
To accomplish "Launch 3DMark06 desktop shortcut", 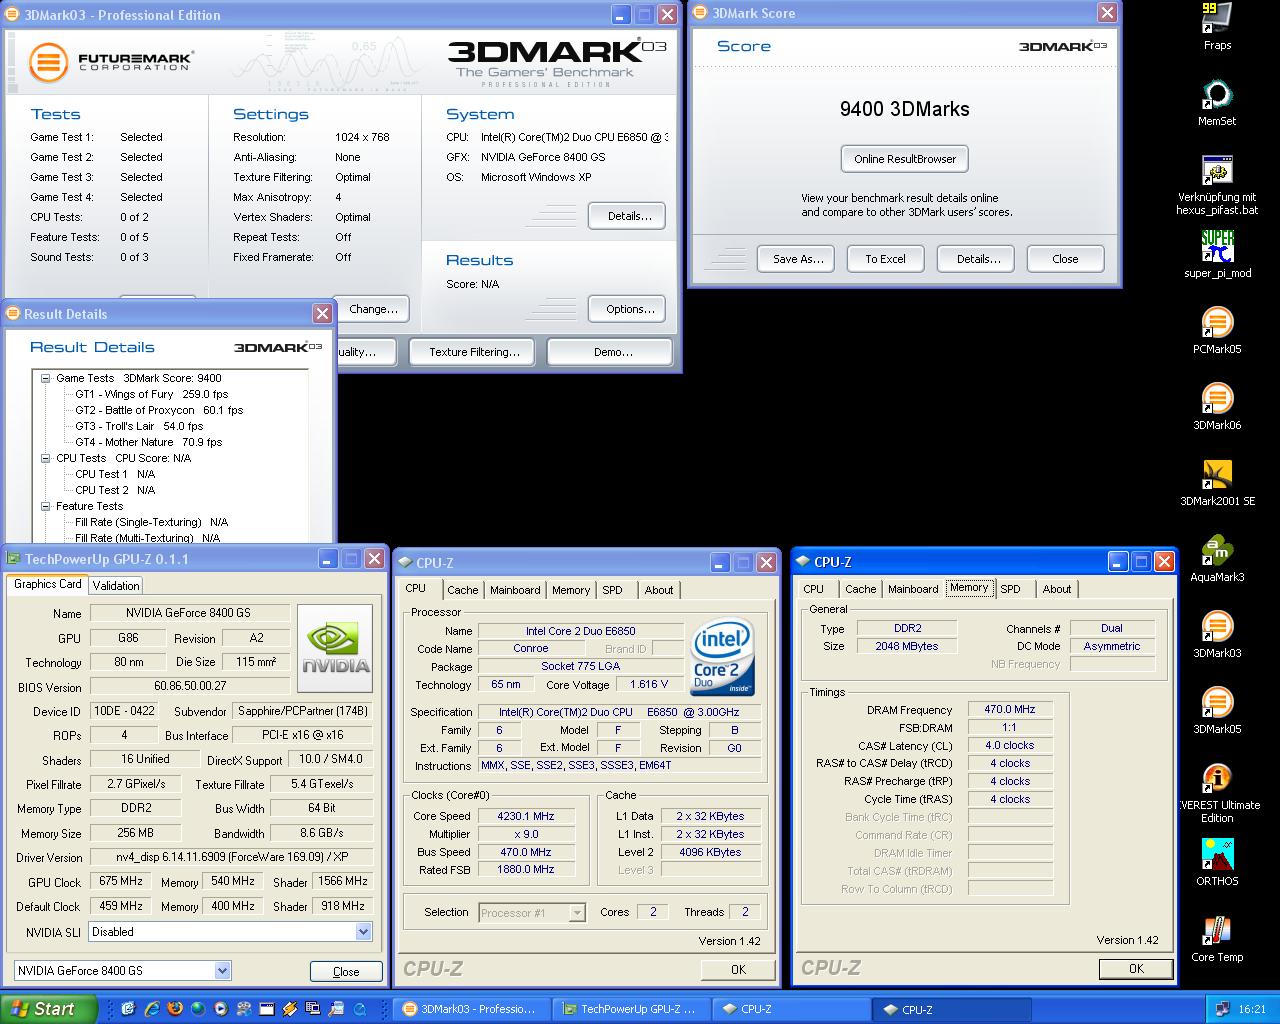I will 1217,407.
